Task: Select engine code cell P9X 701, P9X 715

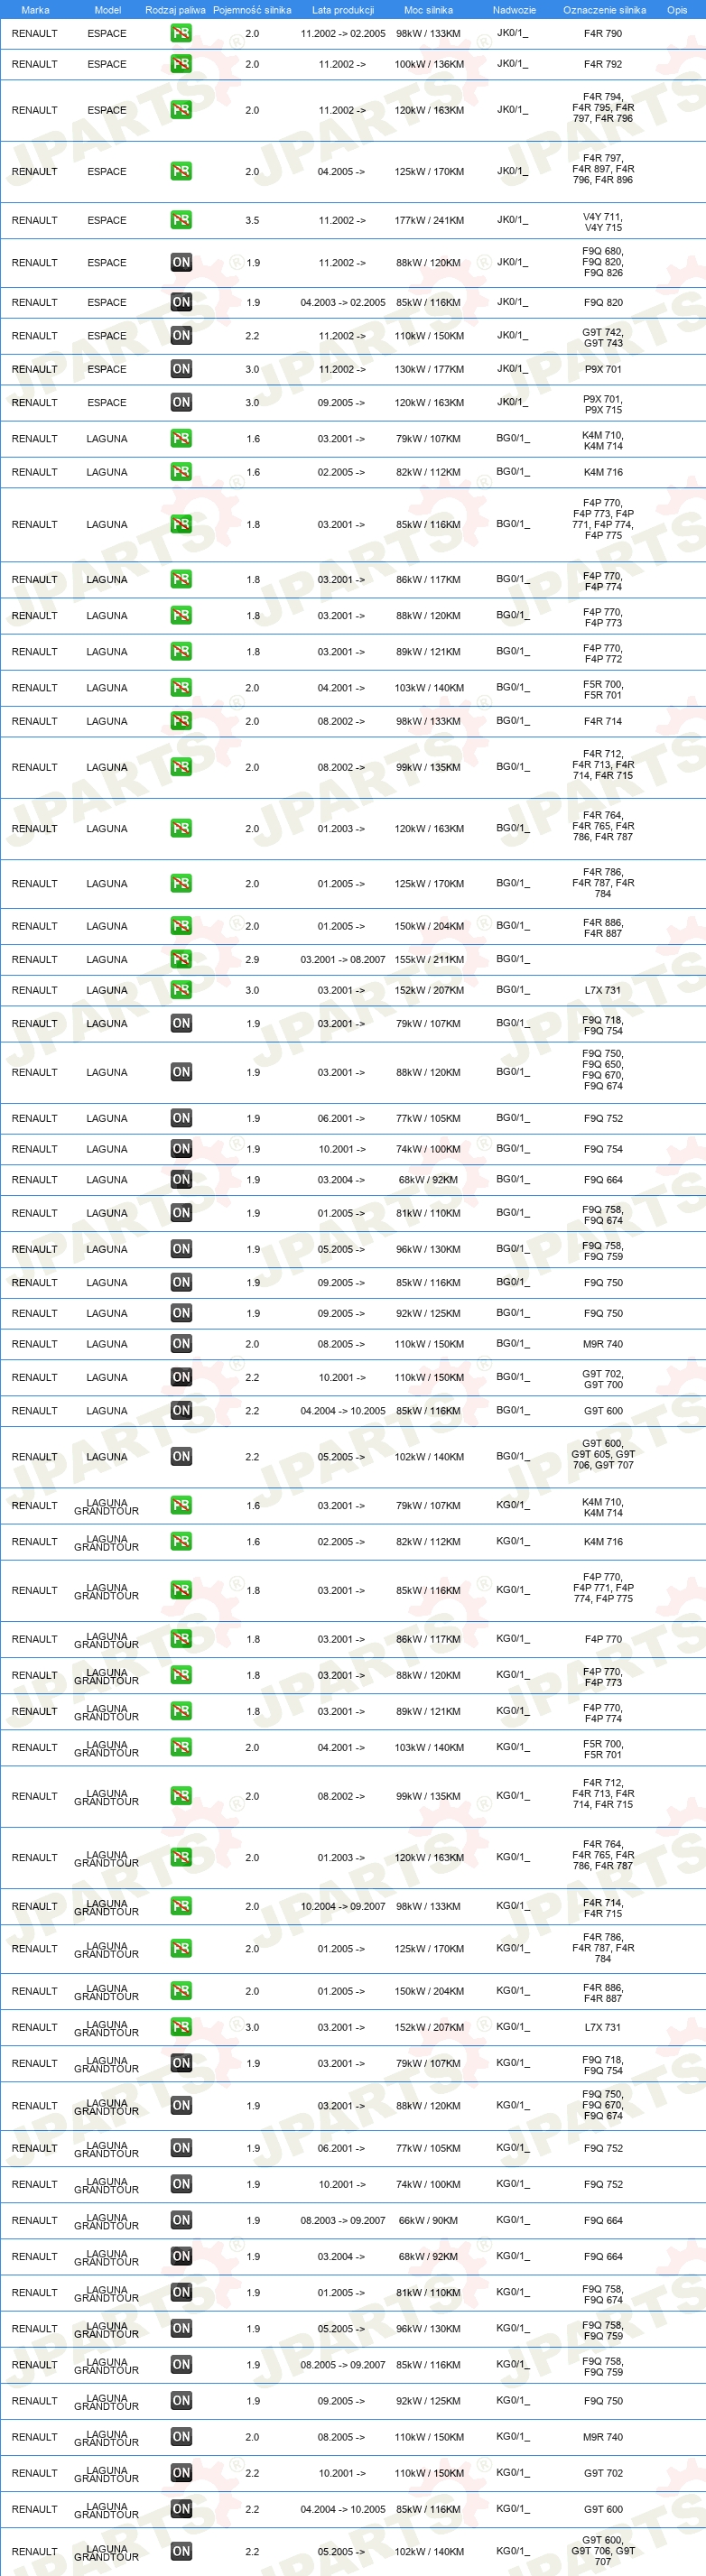Action: click(603, 404)
